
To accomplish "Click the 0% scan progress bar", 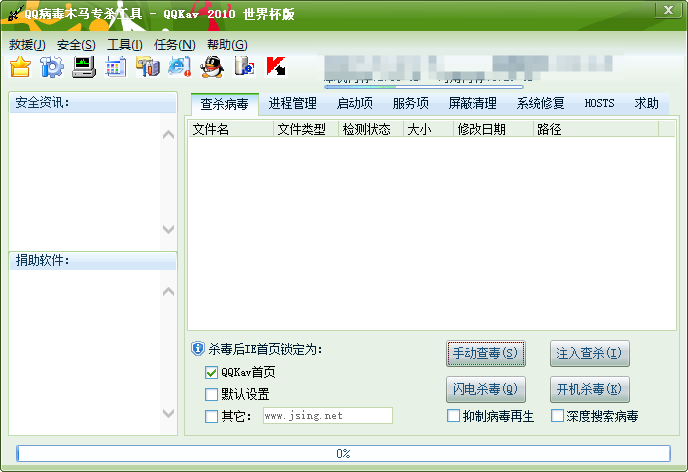I will pyautogui.click(x=344, y=454).
